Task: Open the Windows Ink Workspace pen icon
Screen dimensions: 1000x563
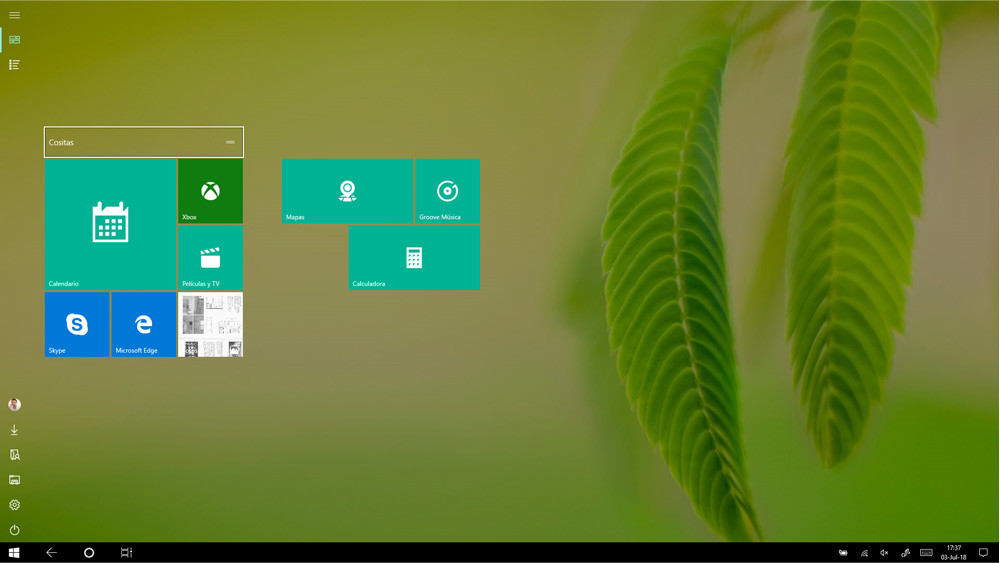Action: coord(905,553)
